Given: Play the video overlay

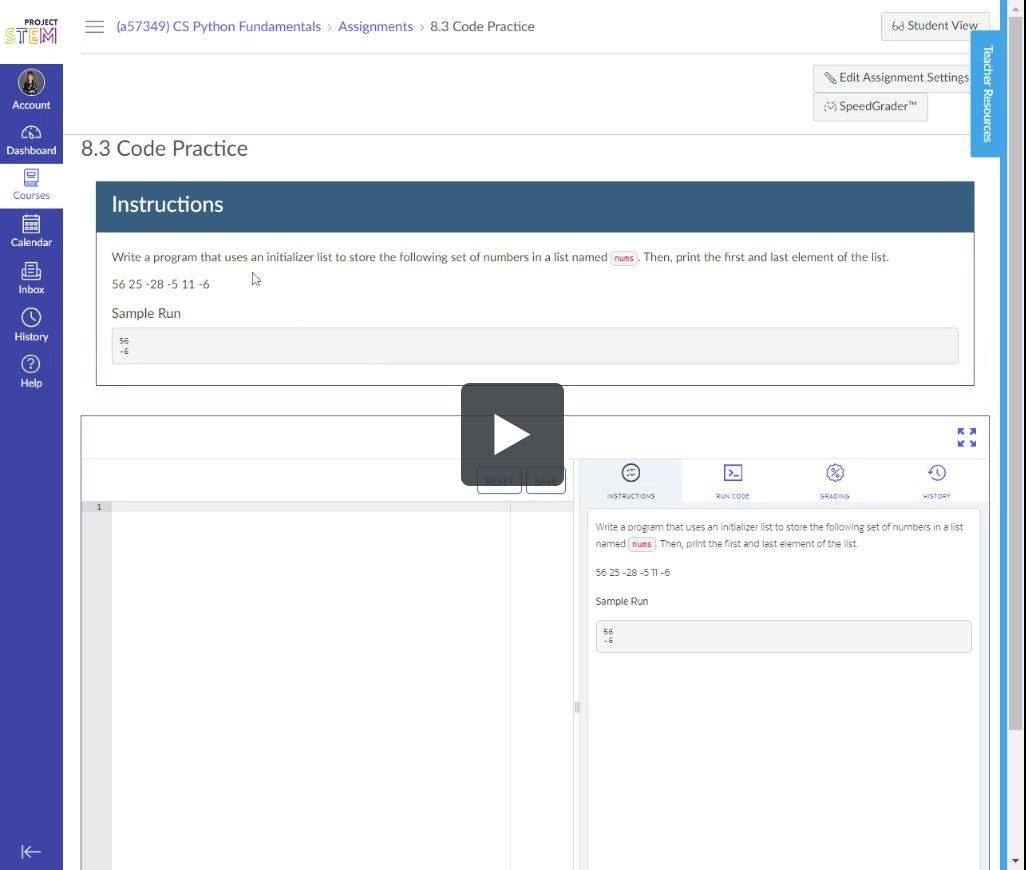Looking at the screenshot, I should pyautogui.click(x=512, y=434).
